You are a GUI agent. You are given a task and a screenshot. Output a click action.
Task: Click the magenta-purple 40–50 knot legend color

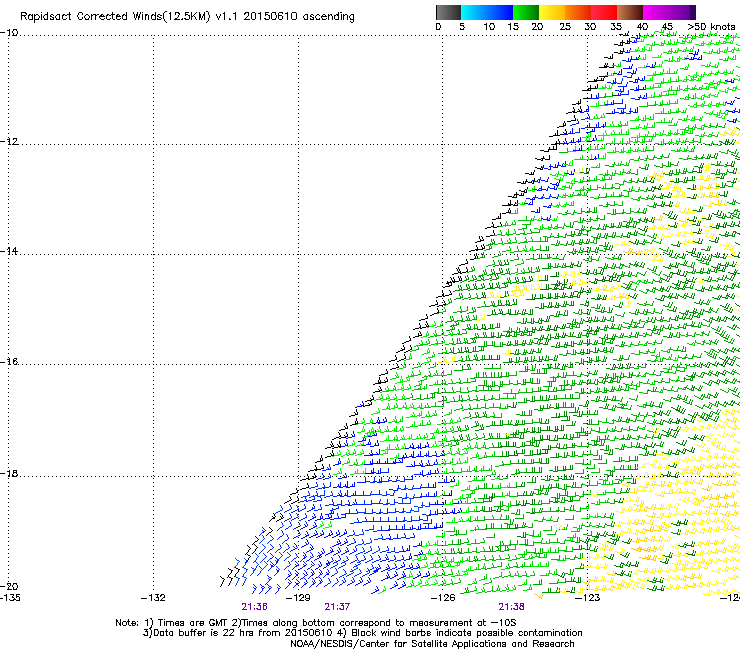point(669,12)
